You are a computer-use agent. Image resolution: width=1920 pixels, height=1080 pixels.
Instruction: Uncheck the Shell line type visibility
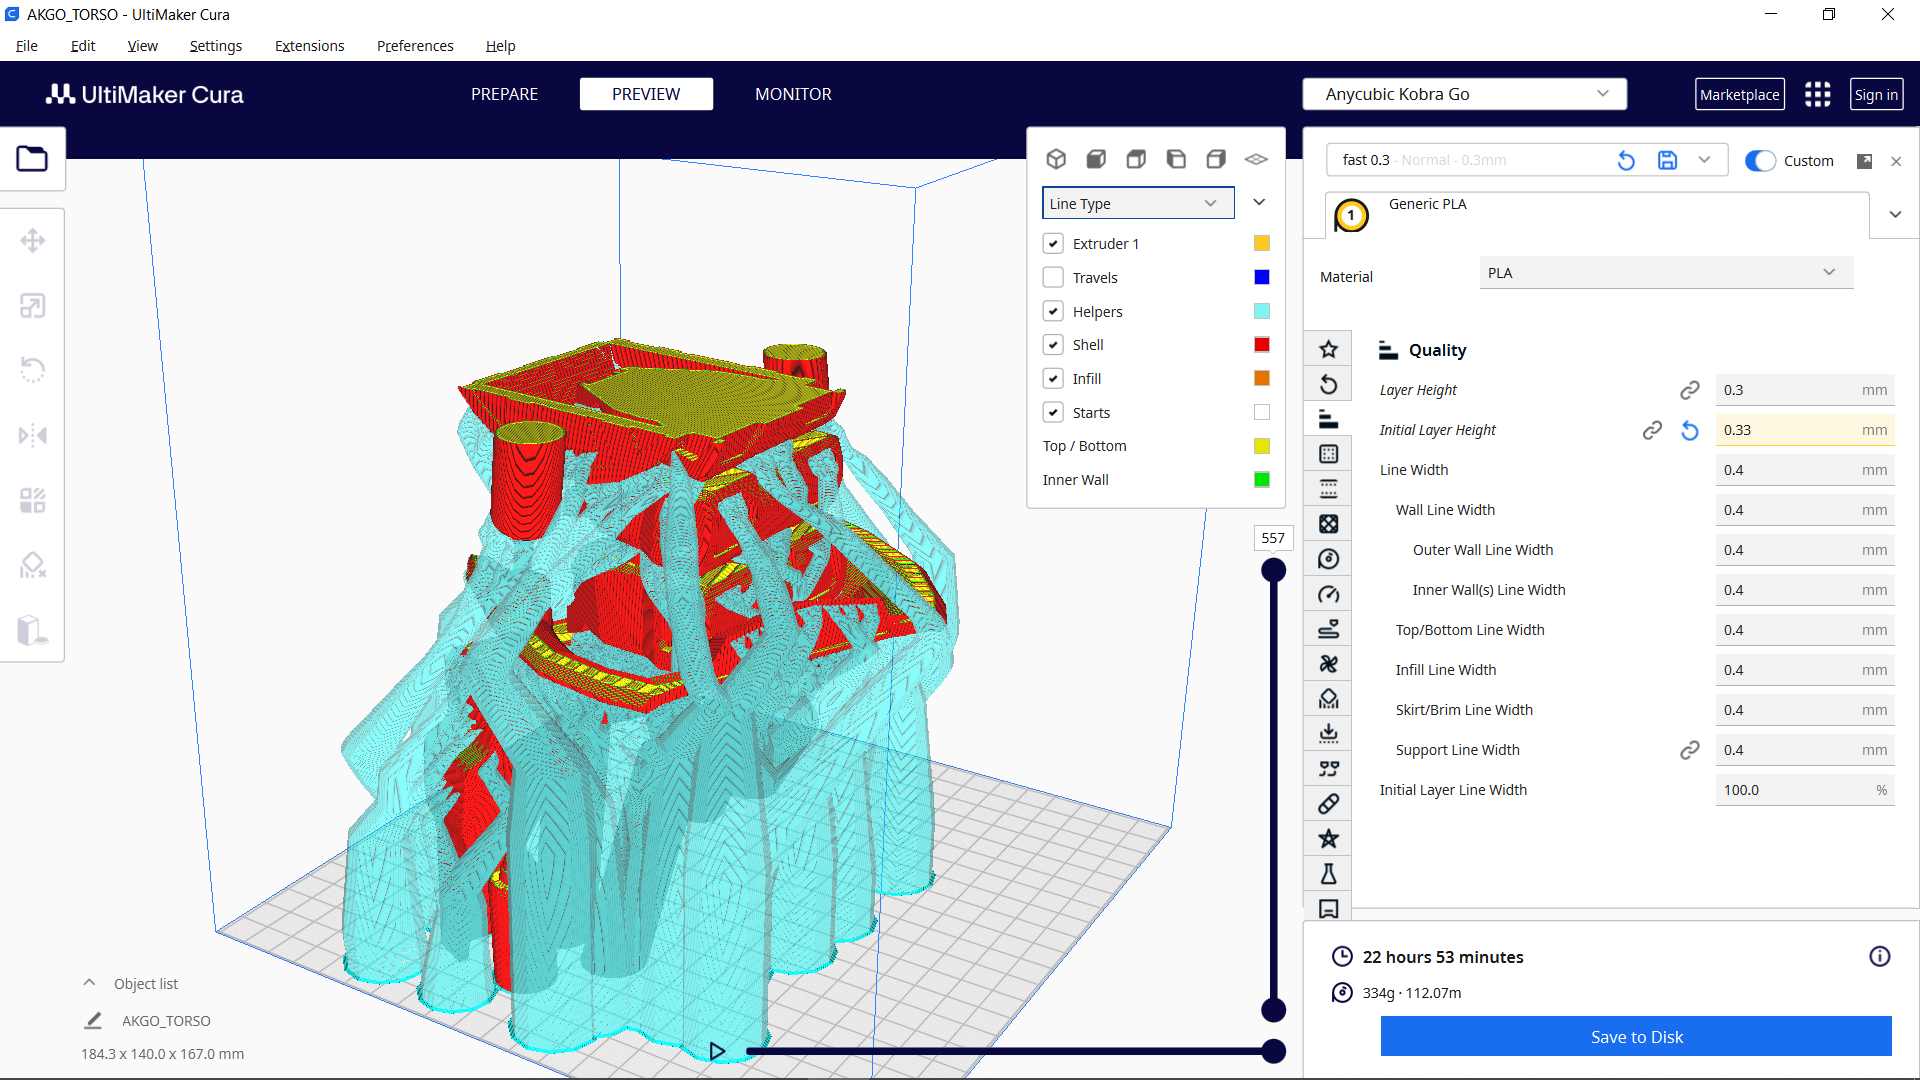point(1053,344)
